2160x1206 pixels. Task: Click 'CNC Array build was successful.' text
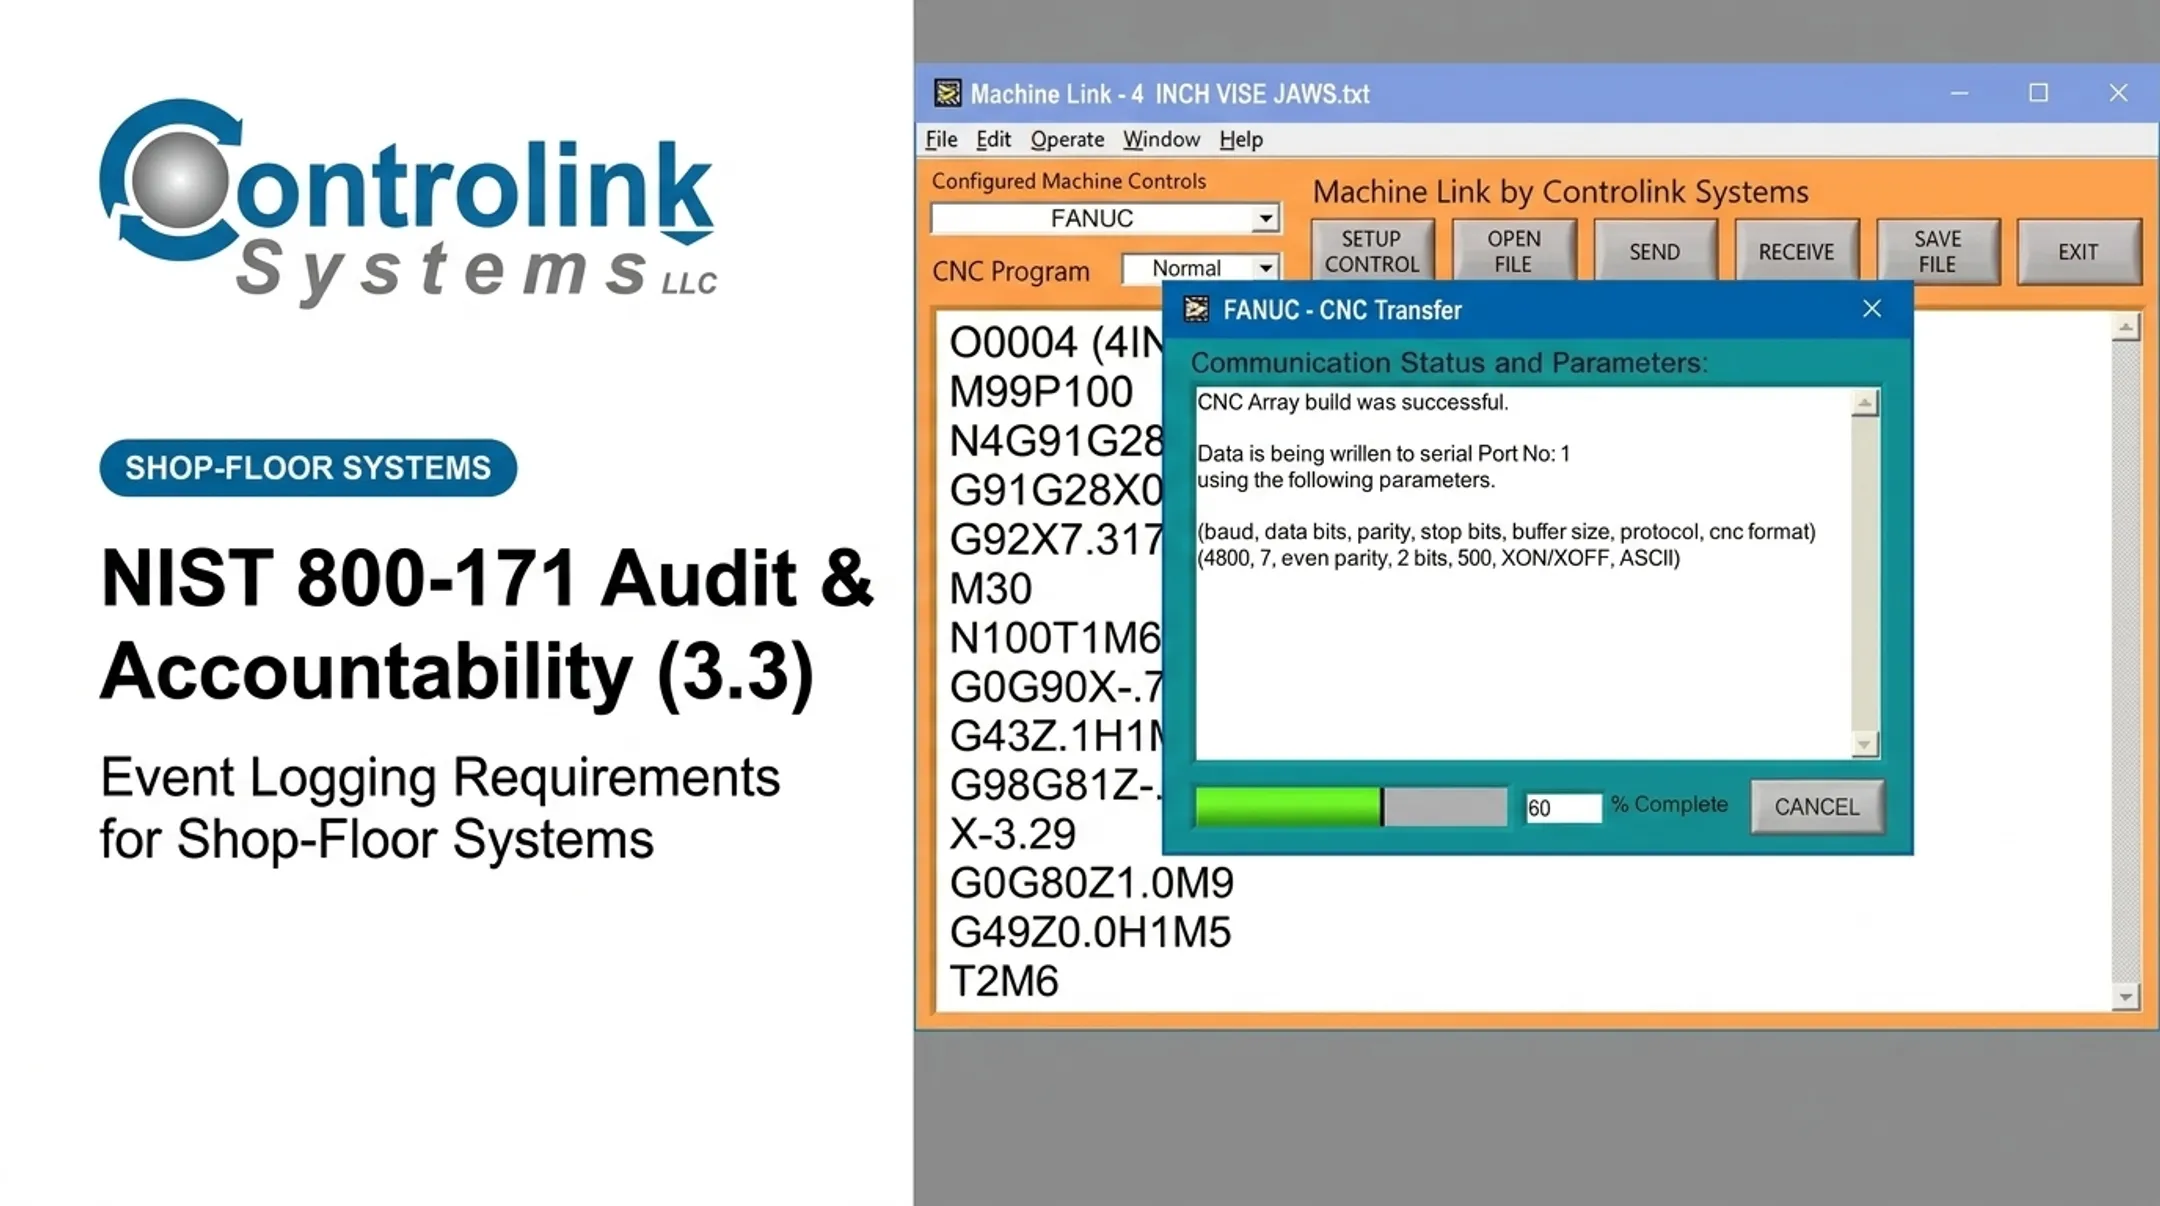point(1352,402)
